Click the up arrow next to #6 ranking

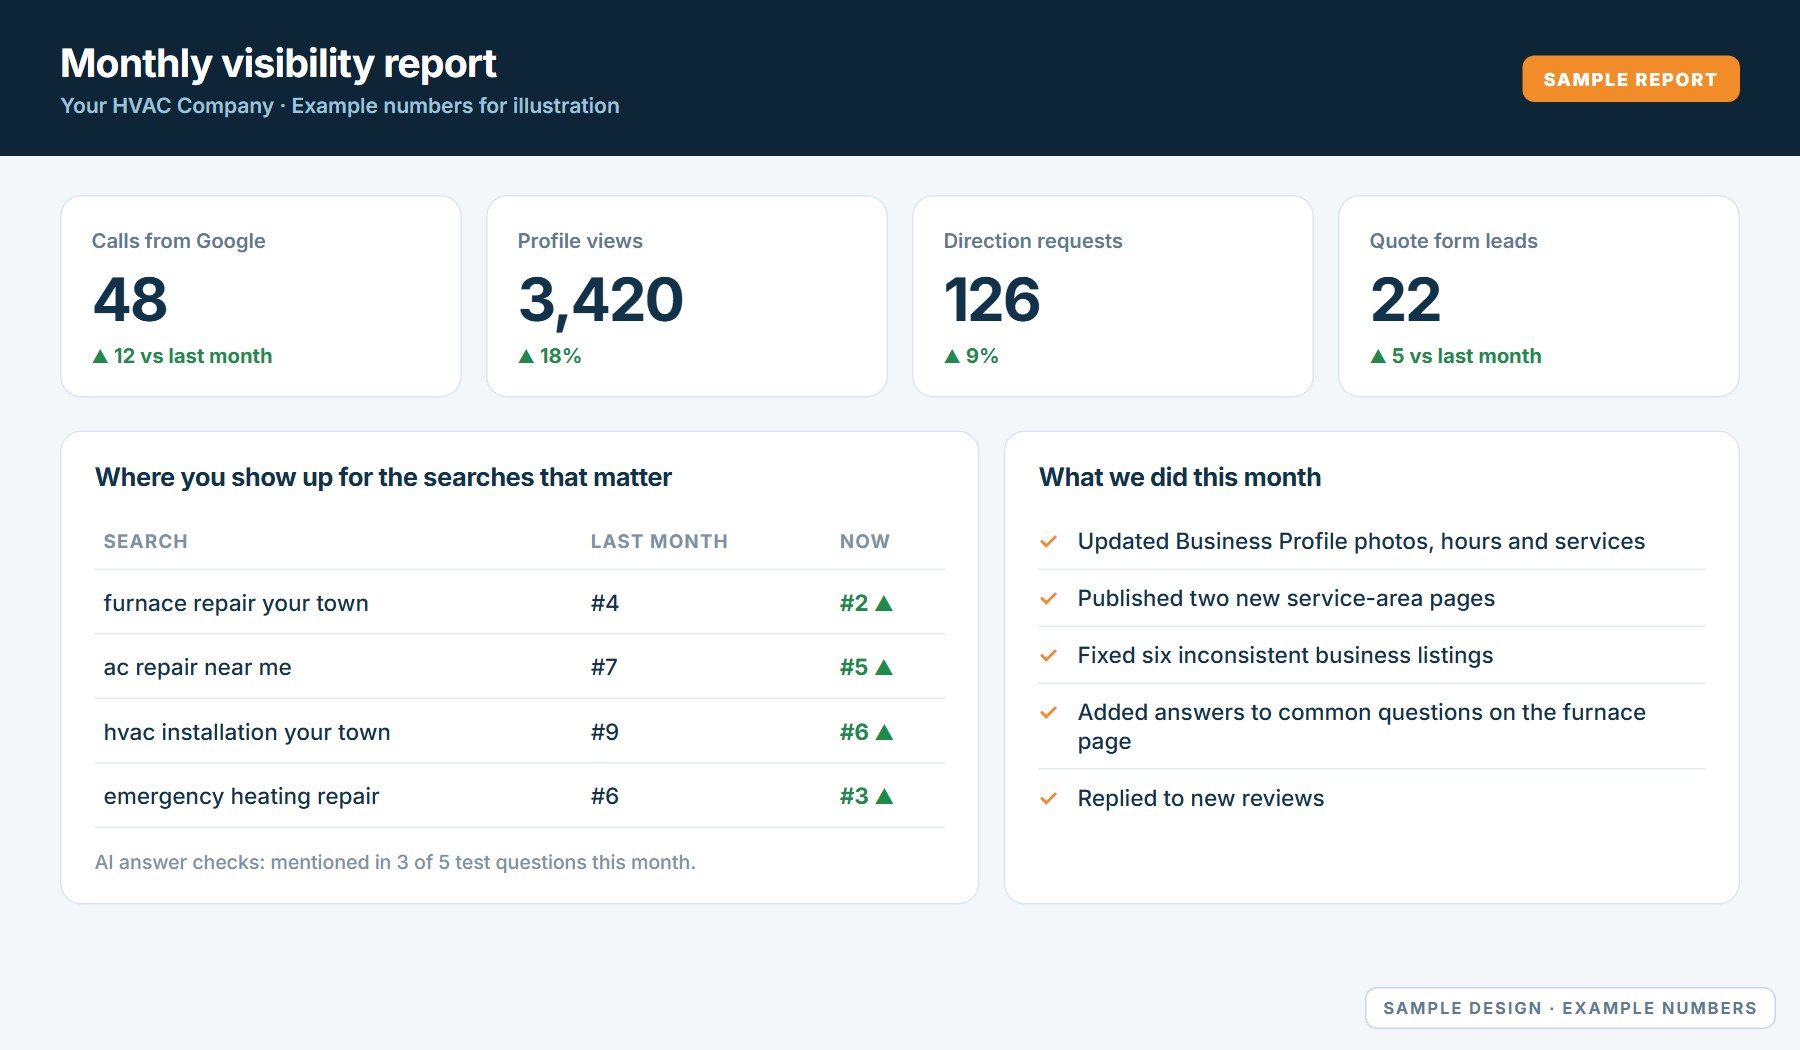884,732
